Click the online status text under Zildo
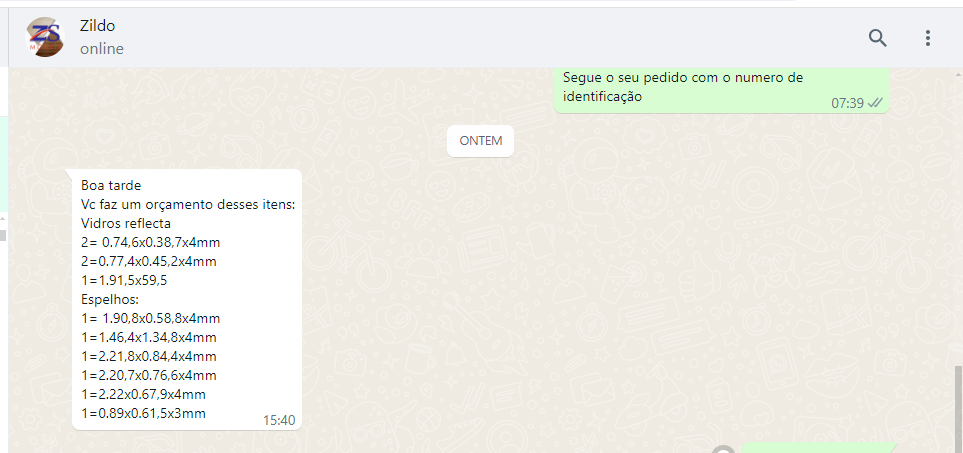Screen dimensions: 963x453 [102, 48]
